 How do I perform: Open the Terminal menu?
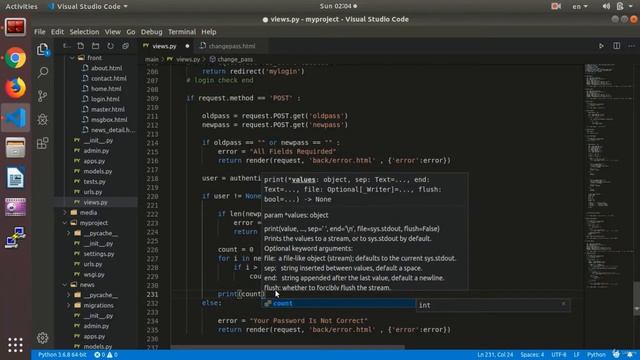(182, 32)
